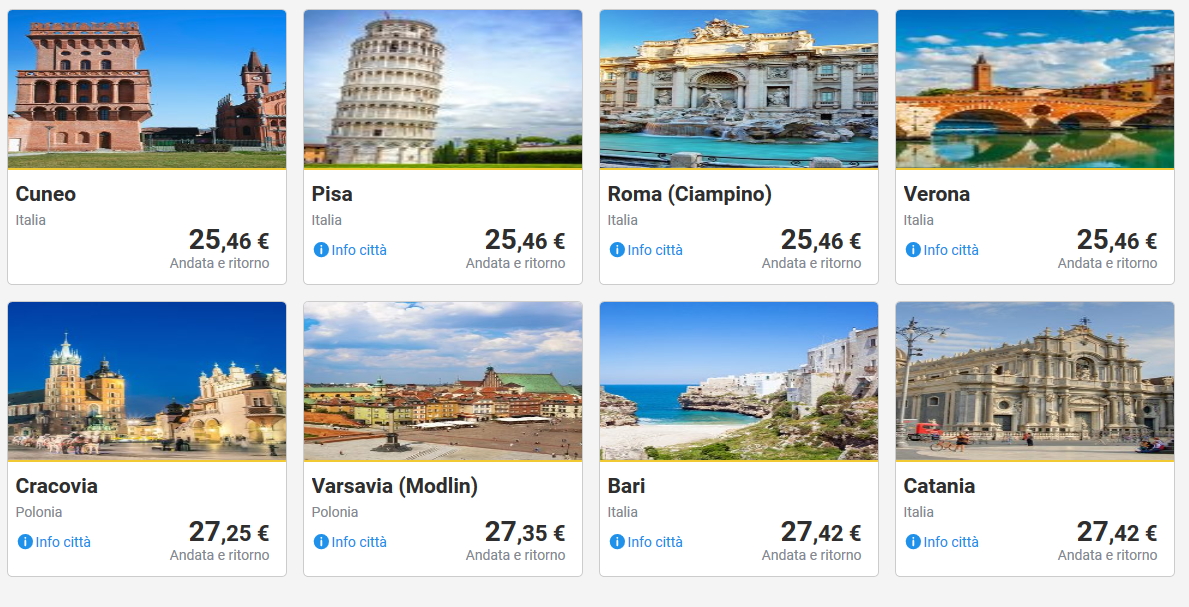Viewport: 1189px width, 607px height.
Task: Open the Catania cathedral image
Action: (x=1035, y=381)
